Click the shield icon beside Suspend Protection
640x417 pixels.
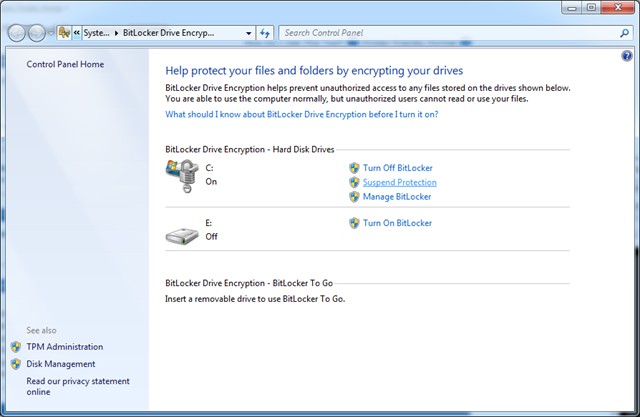[354, 182]
